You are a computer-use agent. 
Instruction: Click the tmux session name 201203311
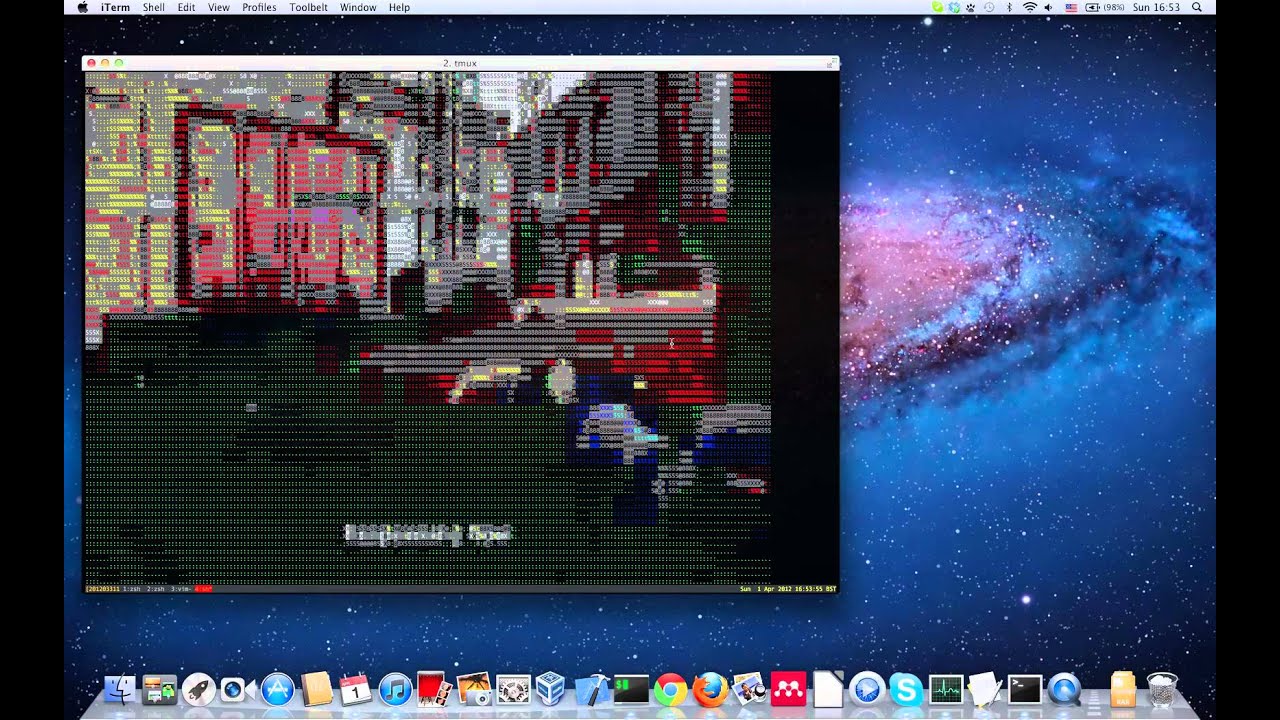click(x=103, y=589)
